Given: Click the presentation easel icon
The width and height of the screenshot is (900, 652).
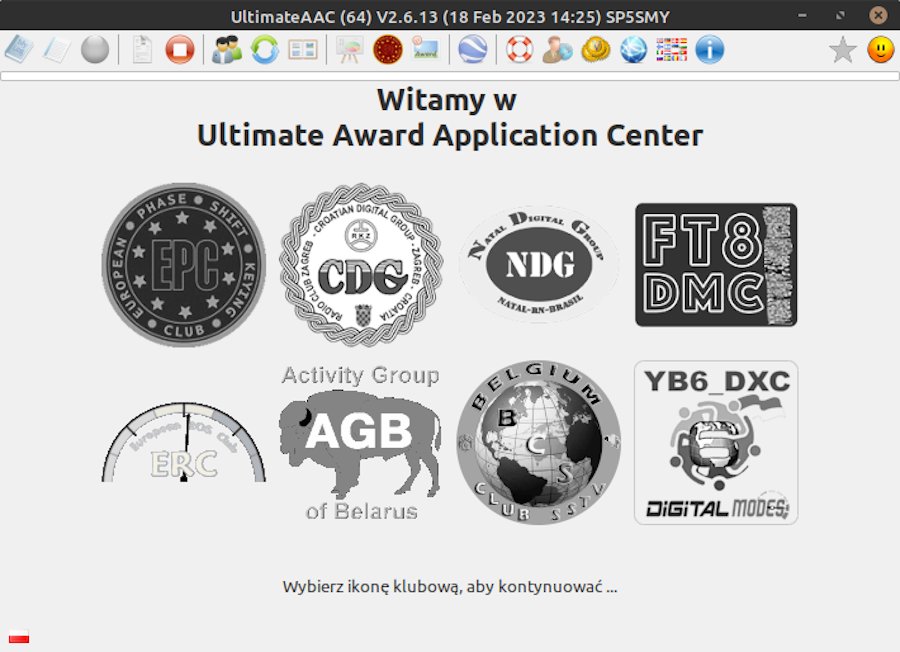Looking at the screenshot, I should pyautogui.click(x=350, y=49).
